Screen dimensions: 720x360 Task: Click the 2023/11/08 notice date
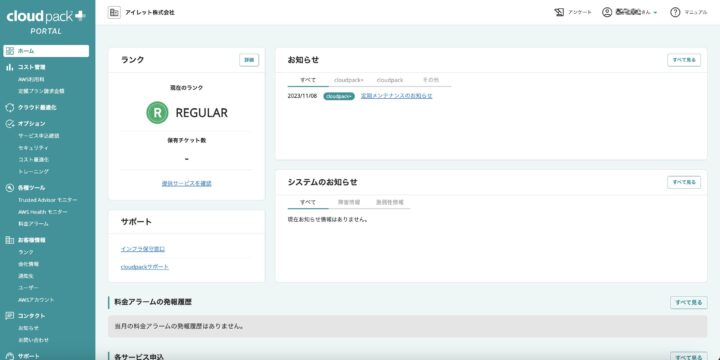click(302, 96)
